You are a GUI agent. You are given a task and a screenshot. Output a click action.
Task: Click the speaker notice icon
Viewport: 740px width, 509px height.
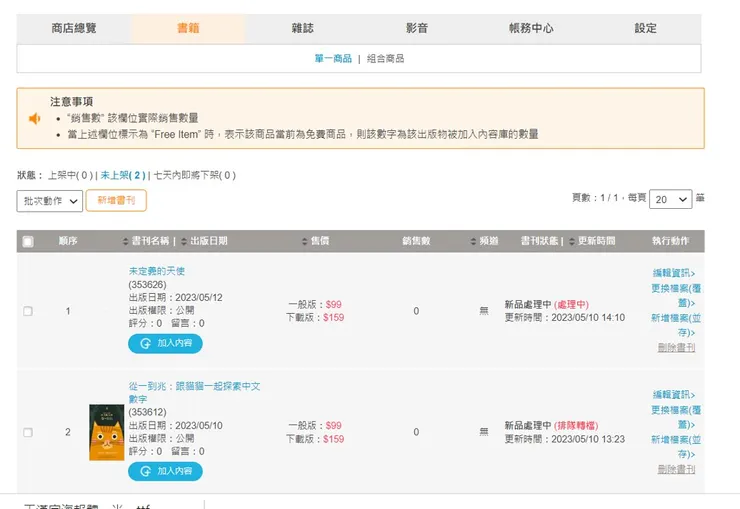(34, 118)
